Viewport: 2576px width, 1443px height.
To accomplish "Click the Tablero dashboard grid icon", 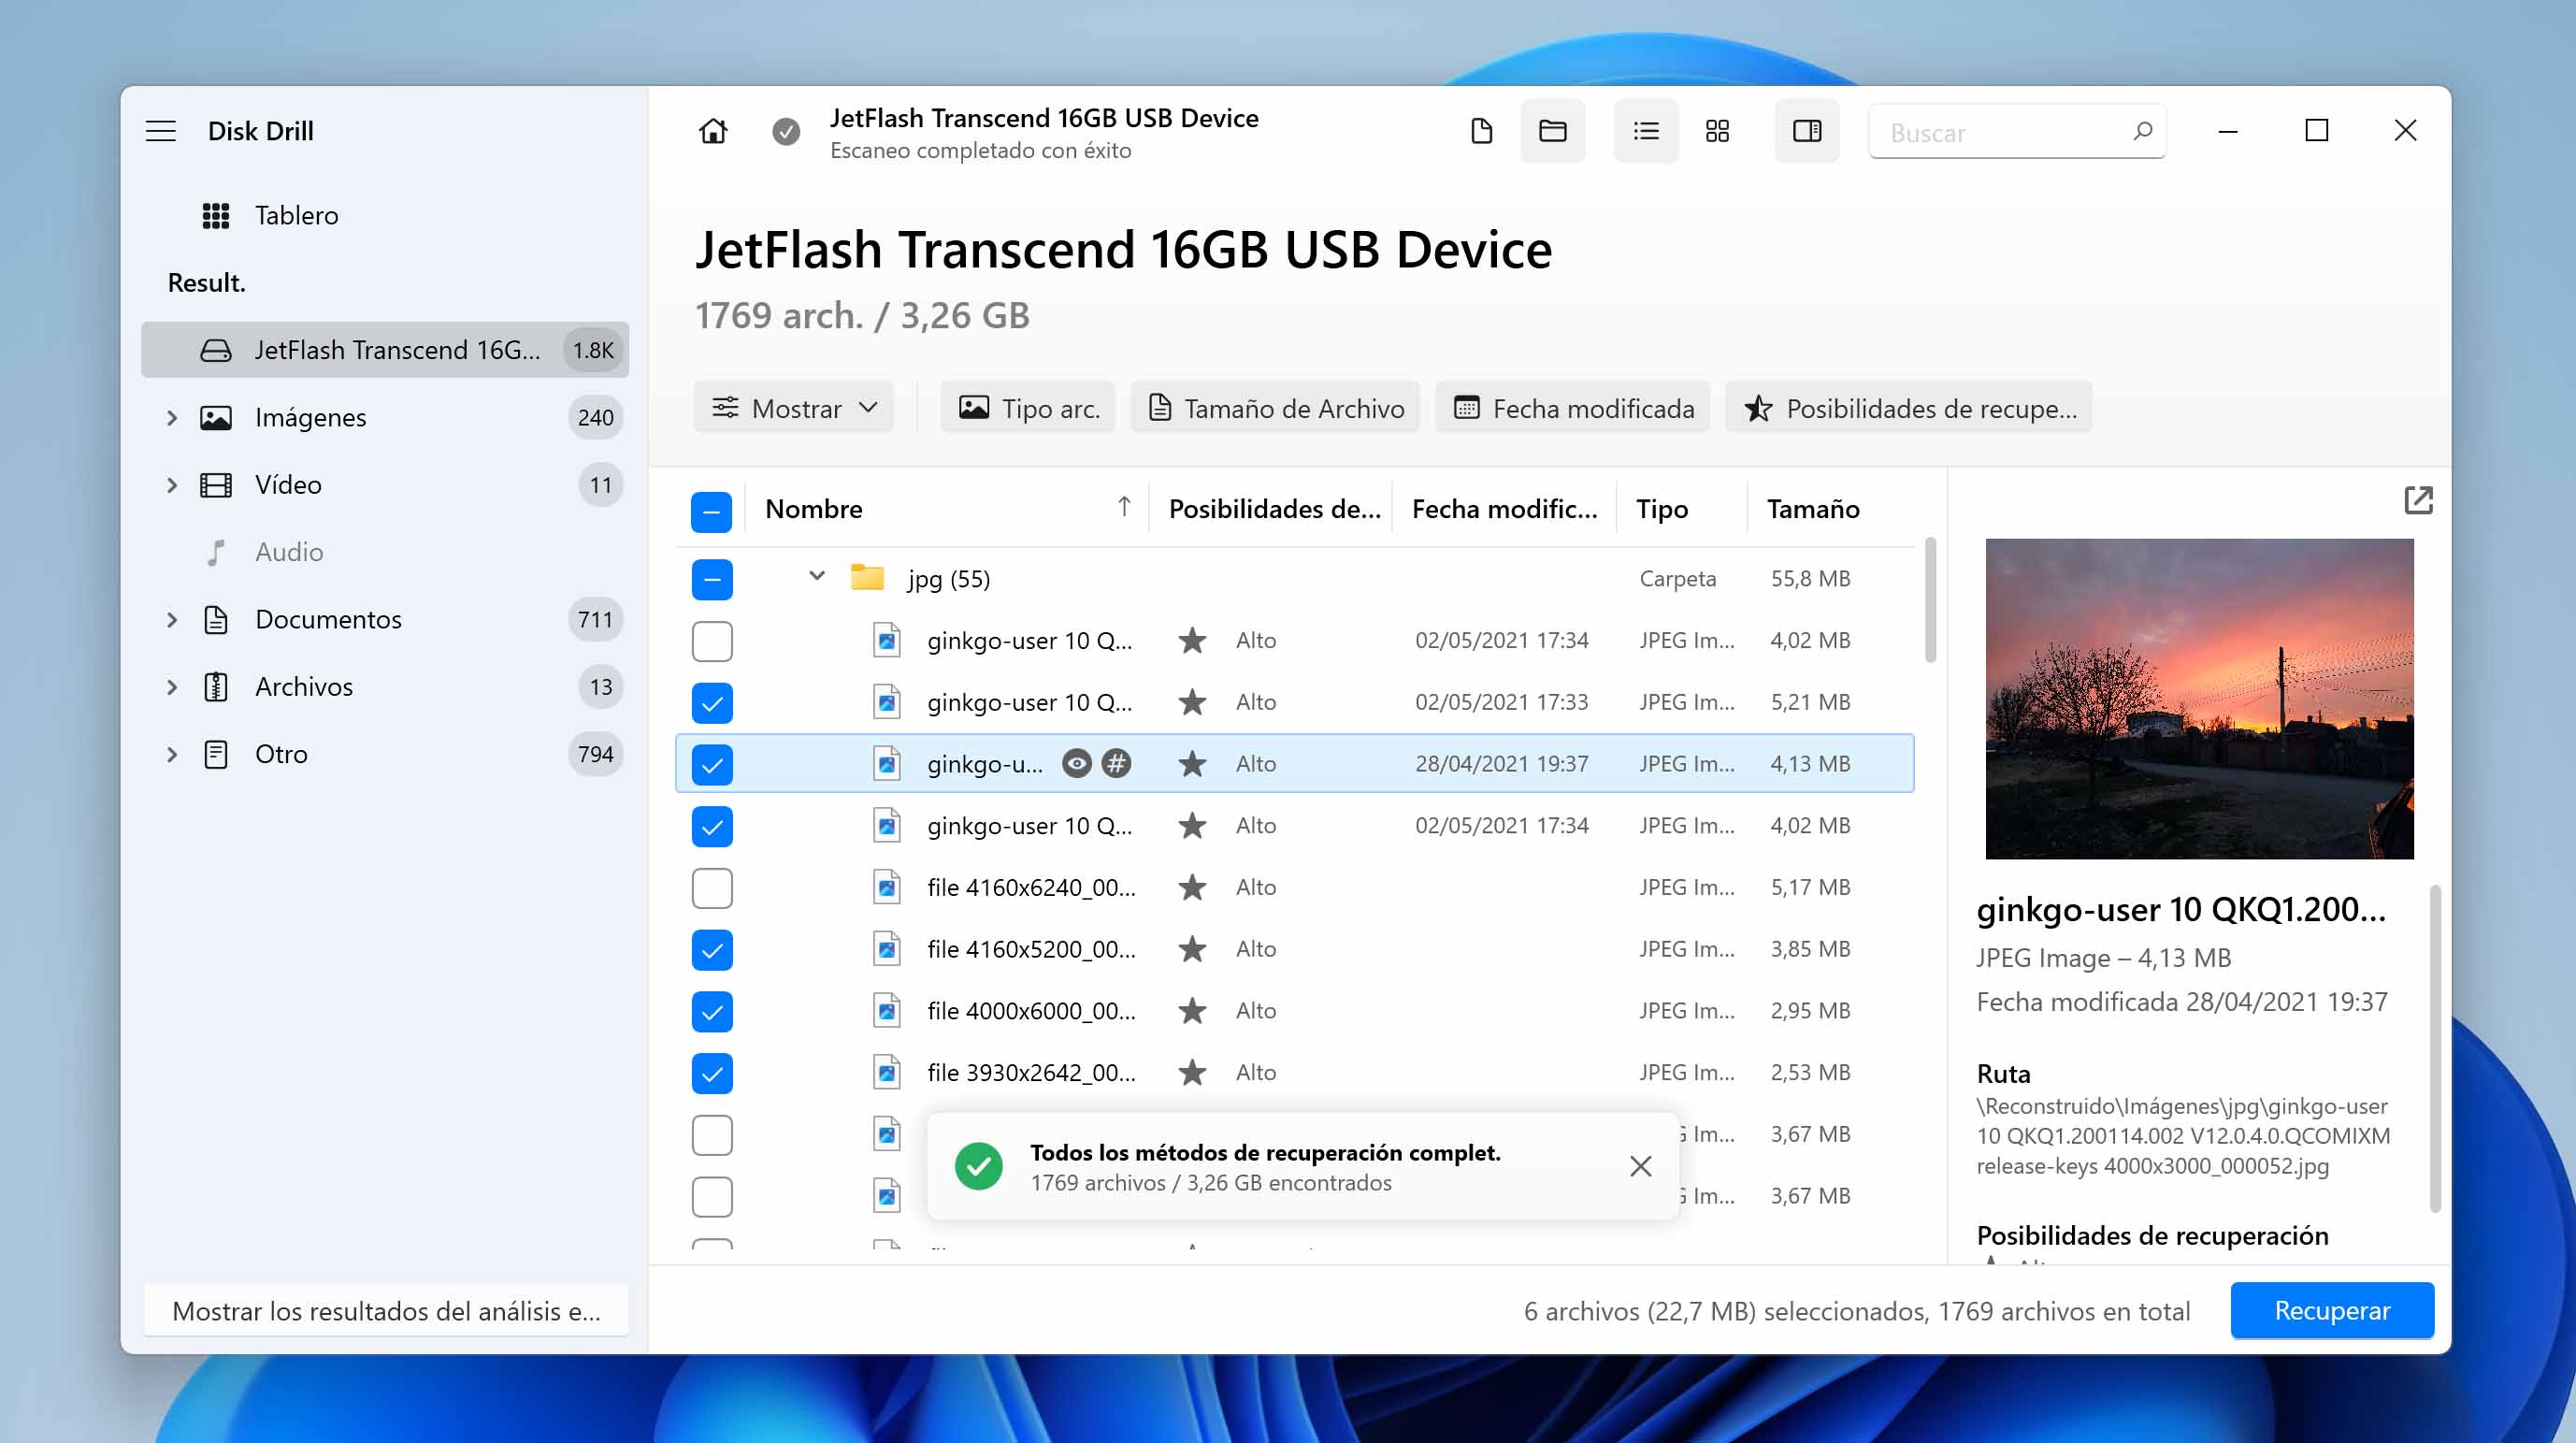I will click(216, 215).
